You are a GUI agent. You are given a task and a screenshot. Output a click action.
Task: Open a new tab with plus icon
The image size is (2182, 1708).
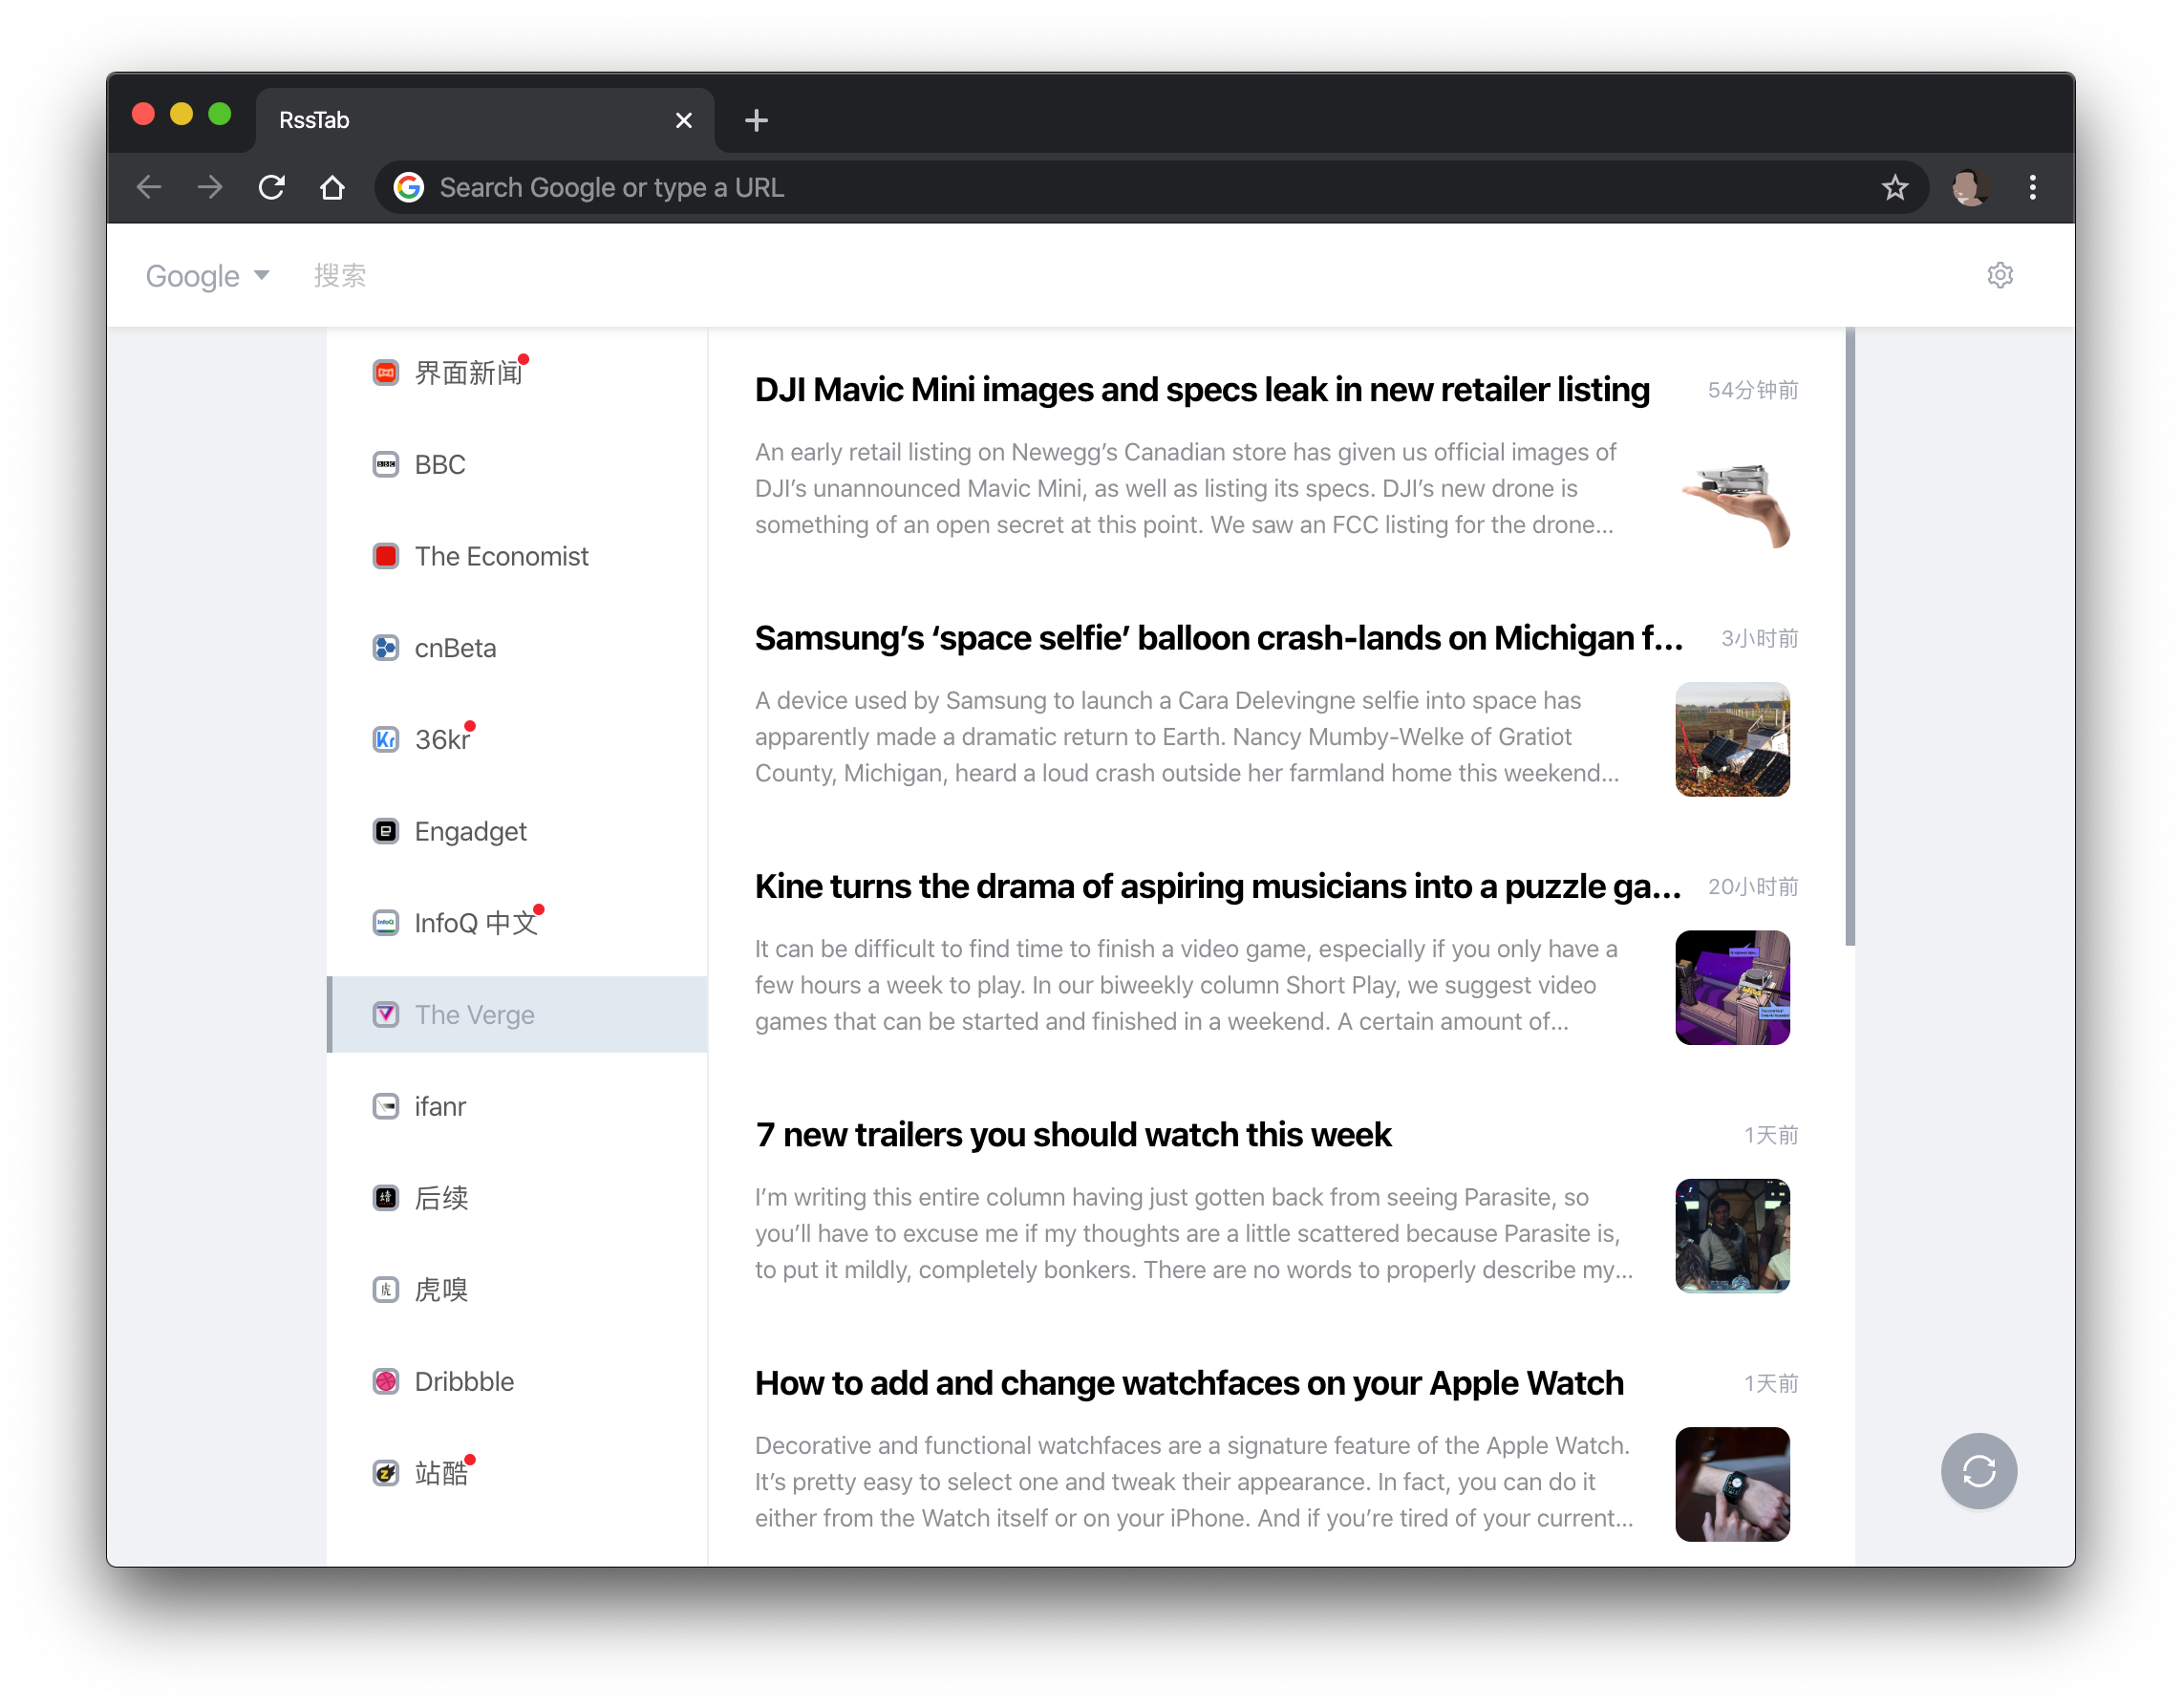point(756,120)
